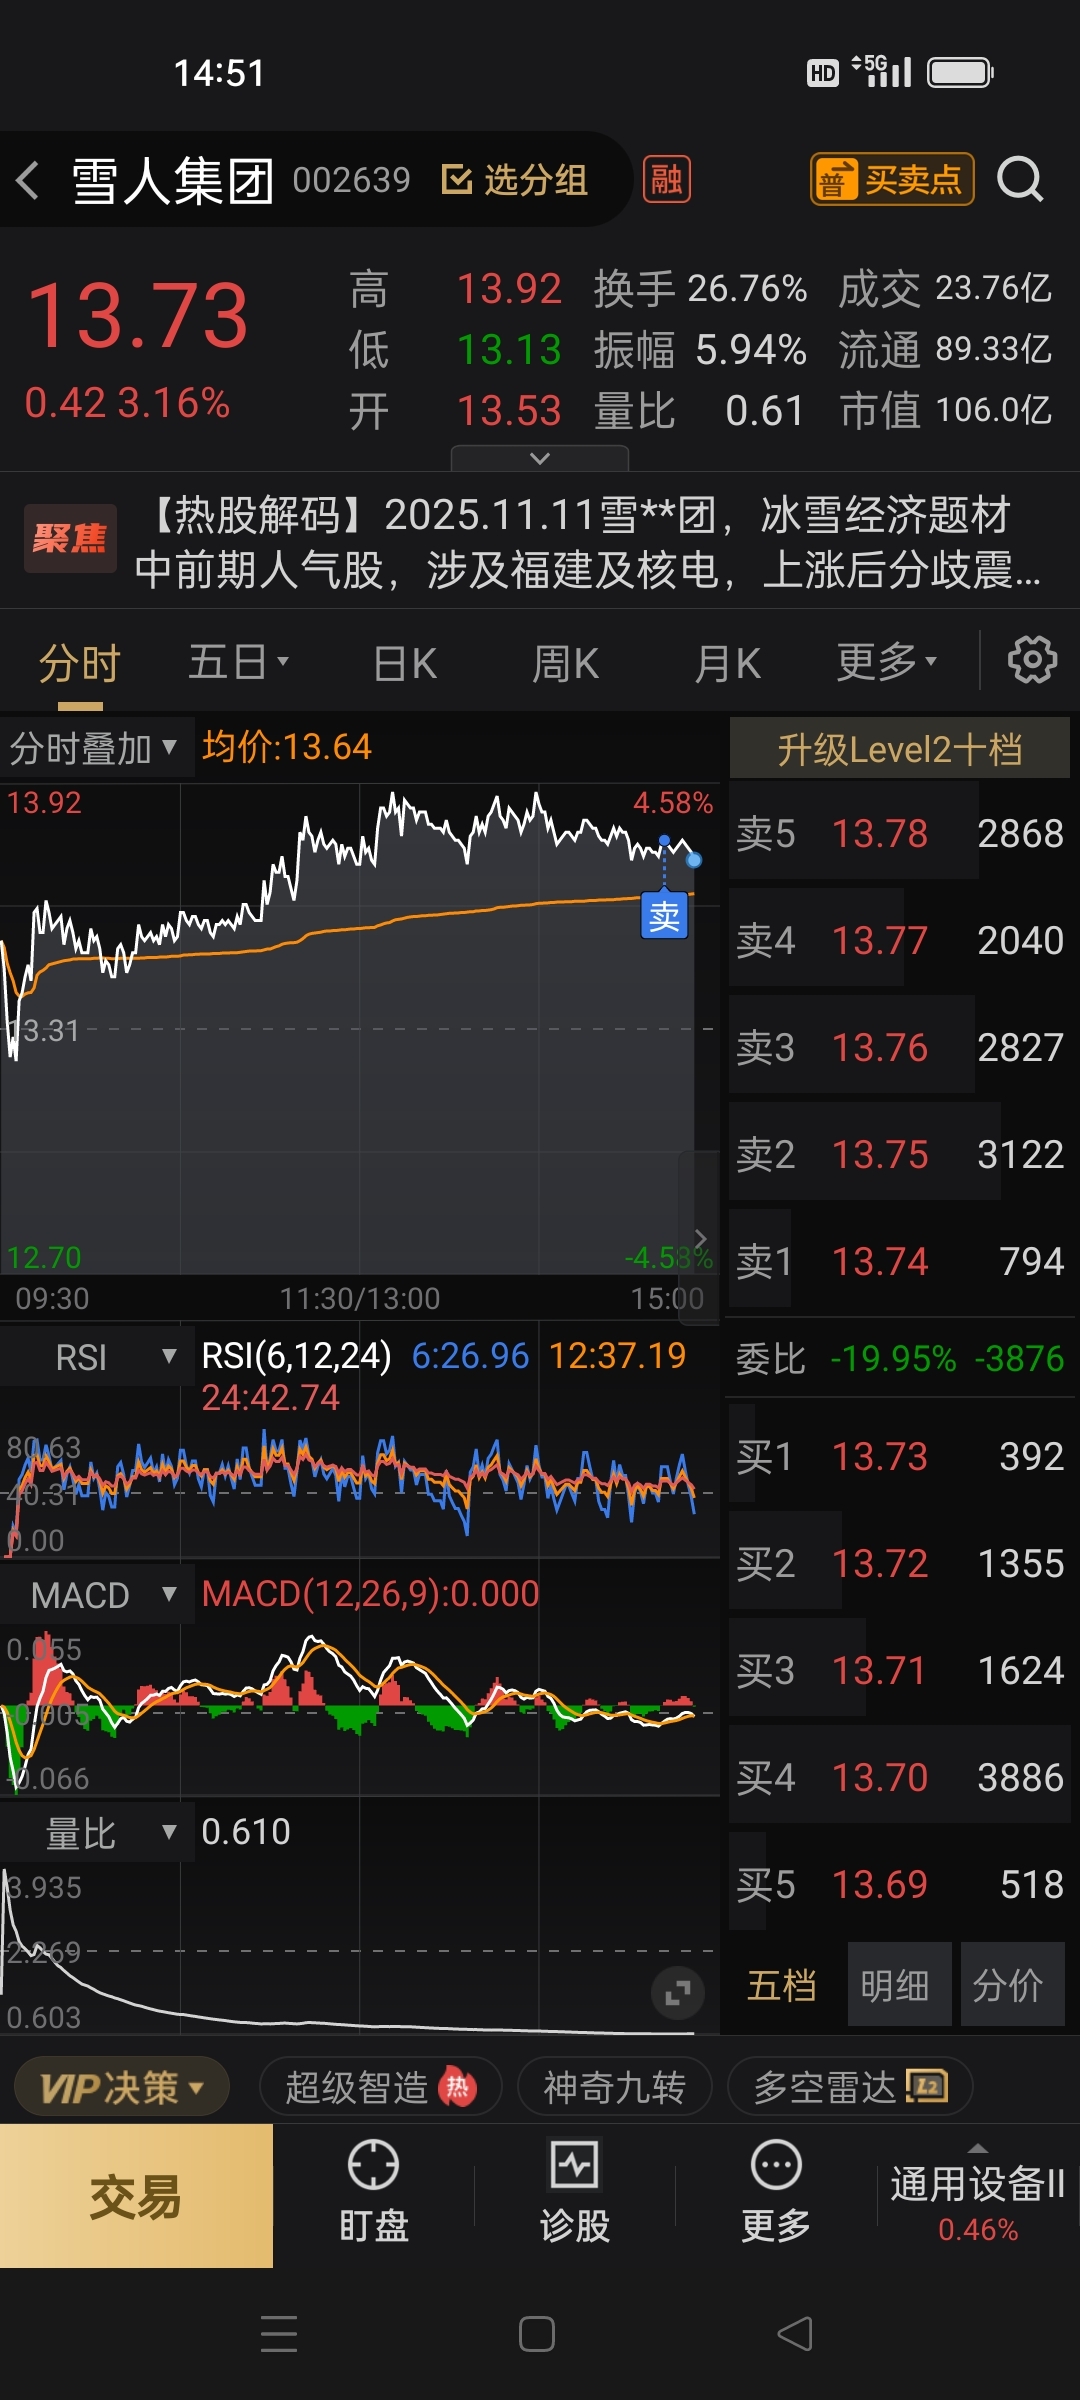Select the 五档 order book tab
The width and height of the screenshot is (1080, 2400).
point(782,1985)
